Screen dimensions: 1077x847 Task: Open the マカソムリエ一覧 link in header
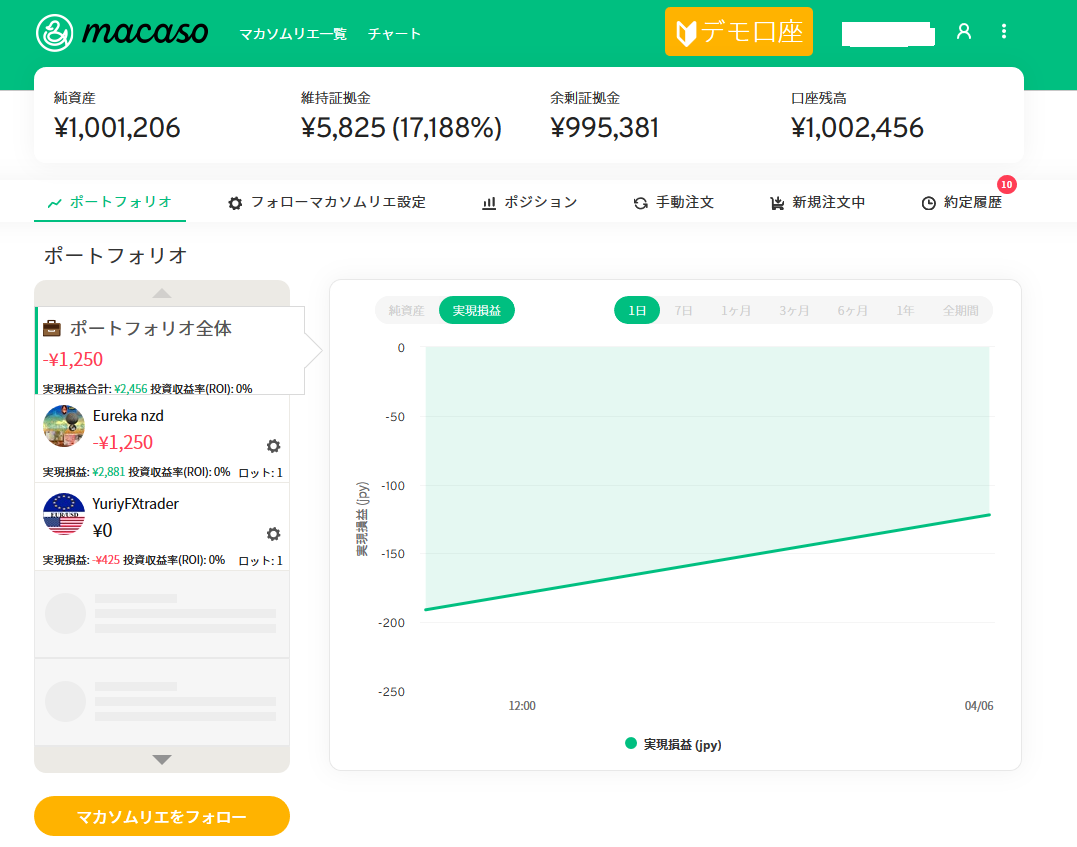pos(293,34)
